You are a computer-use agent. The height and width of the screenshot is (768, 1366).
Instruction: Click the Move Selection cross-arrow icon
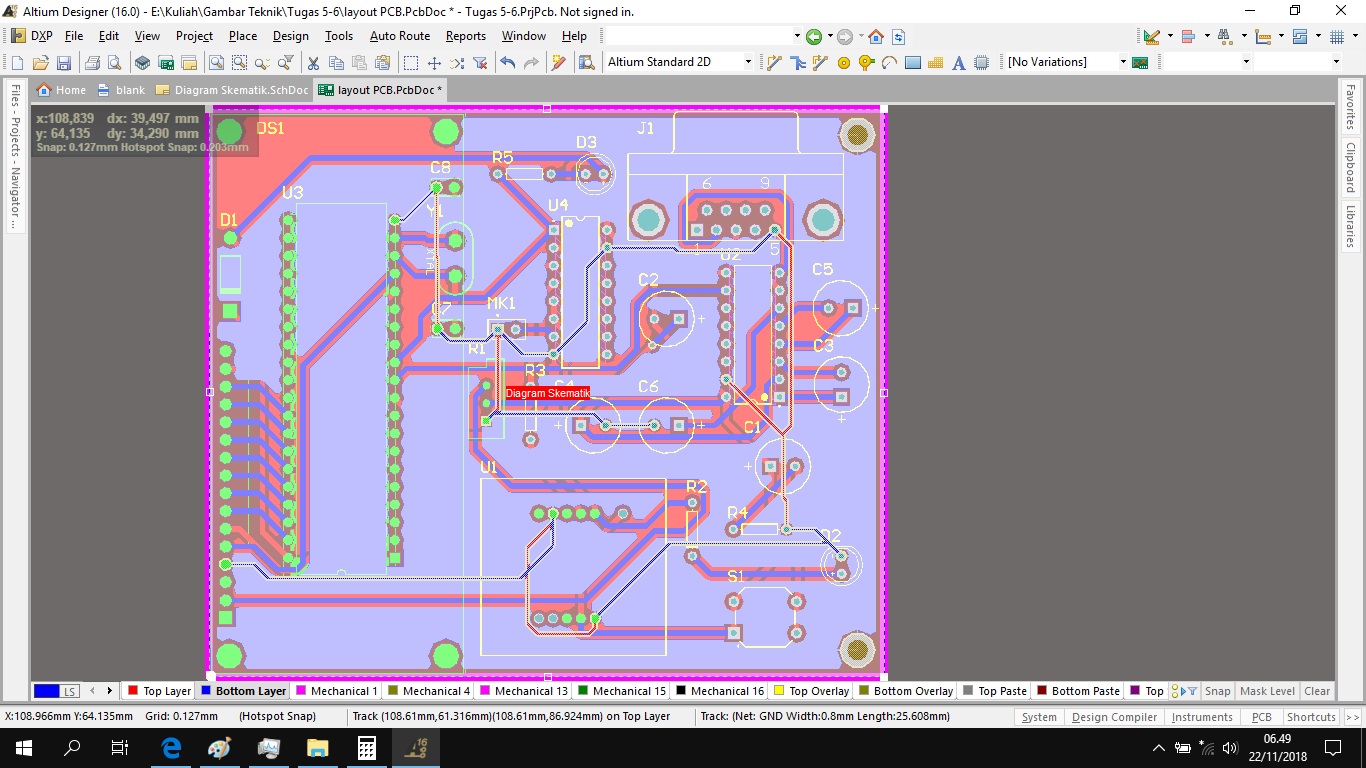point(434,62)
